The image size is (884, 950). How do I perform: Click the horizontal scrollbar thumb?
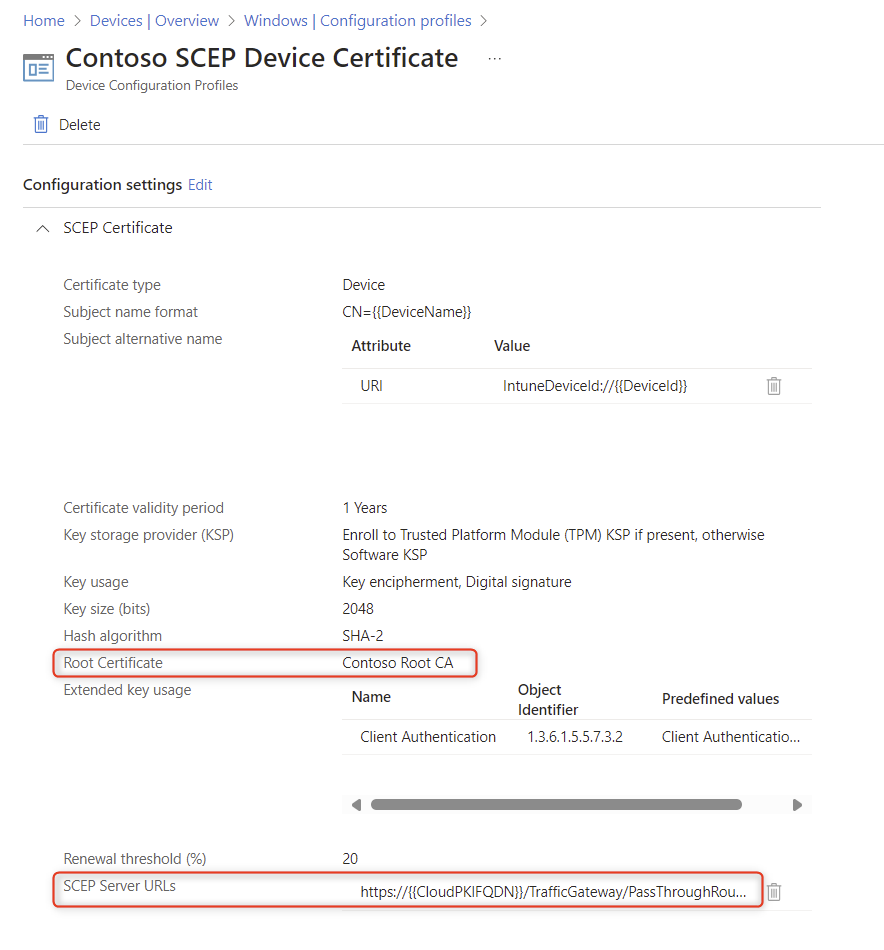pos(555,804)
